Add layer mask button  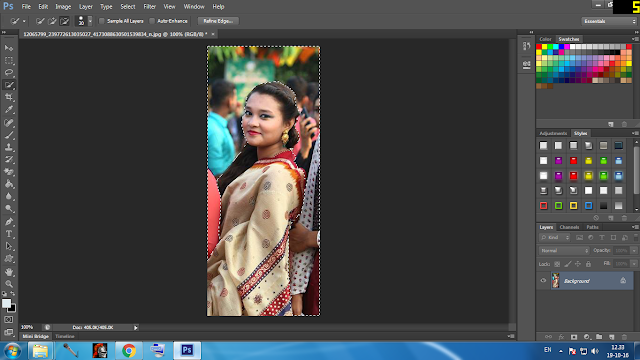[574, 337]
